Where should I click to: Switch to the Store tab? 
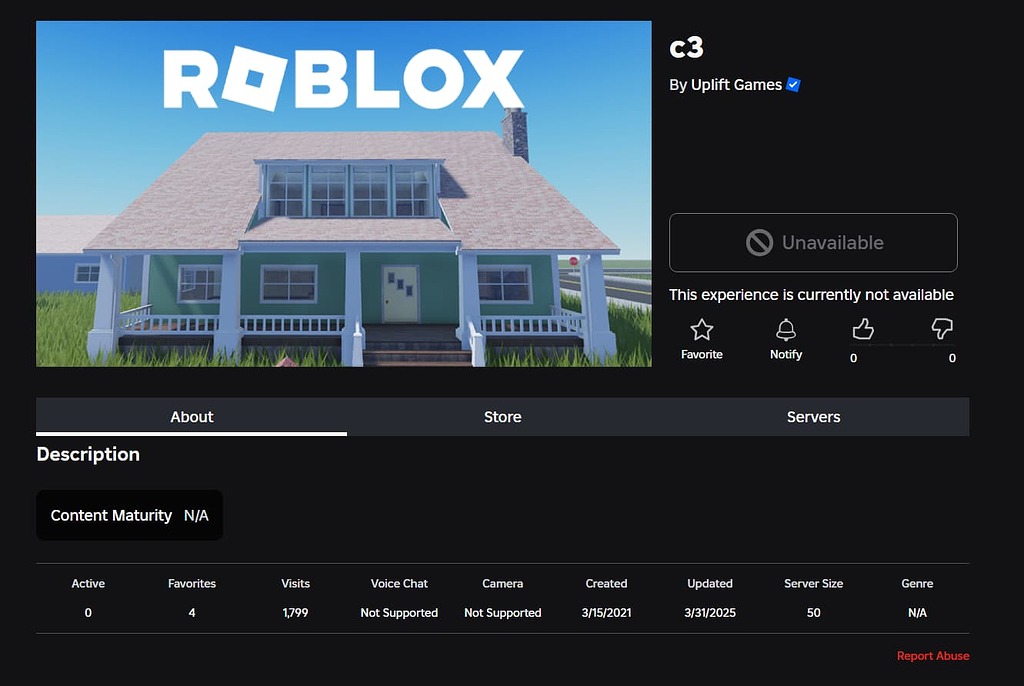pyautogui.click(x=502, y=417)
